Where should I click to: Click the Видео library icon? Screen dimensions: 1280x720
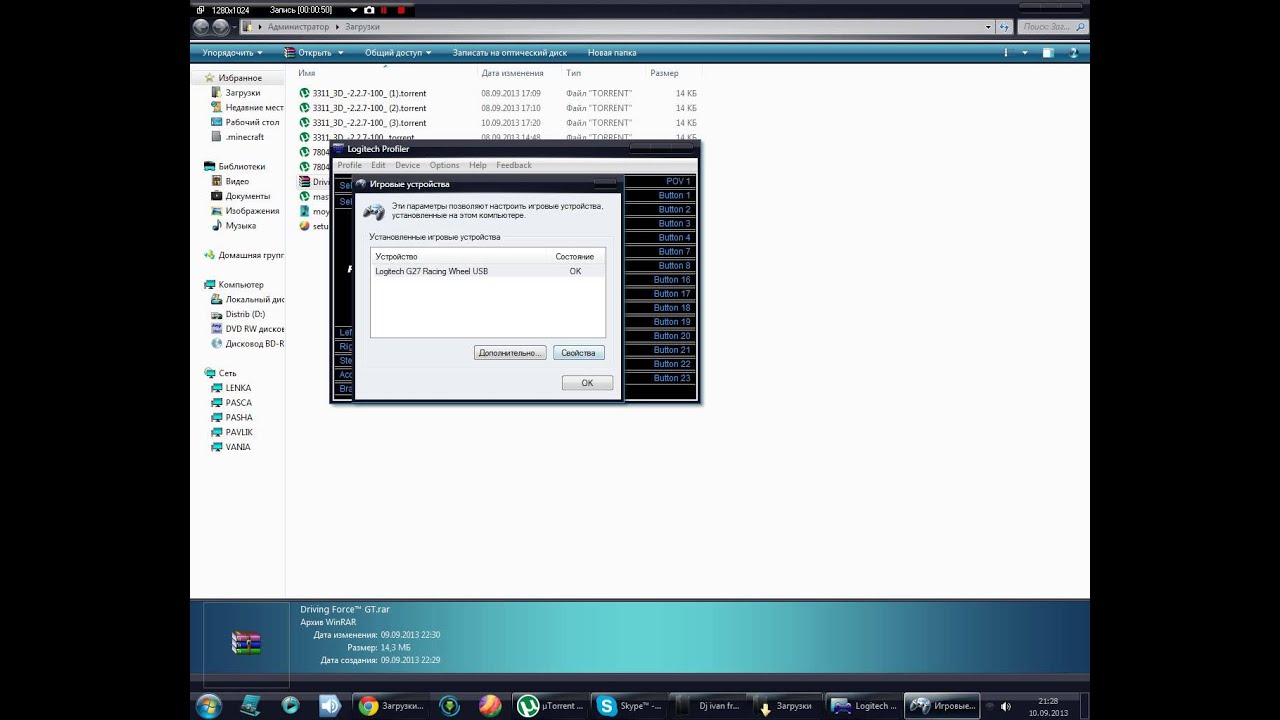[x=216, y=181]
